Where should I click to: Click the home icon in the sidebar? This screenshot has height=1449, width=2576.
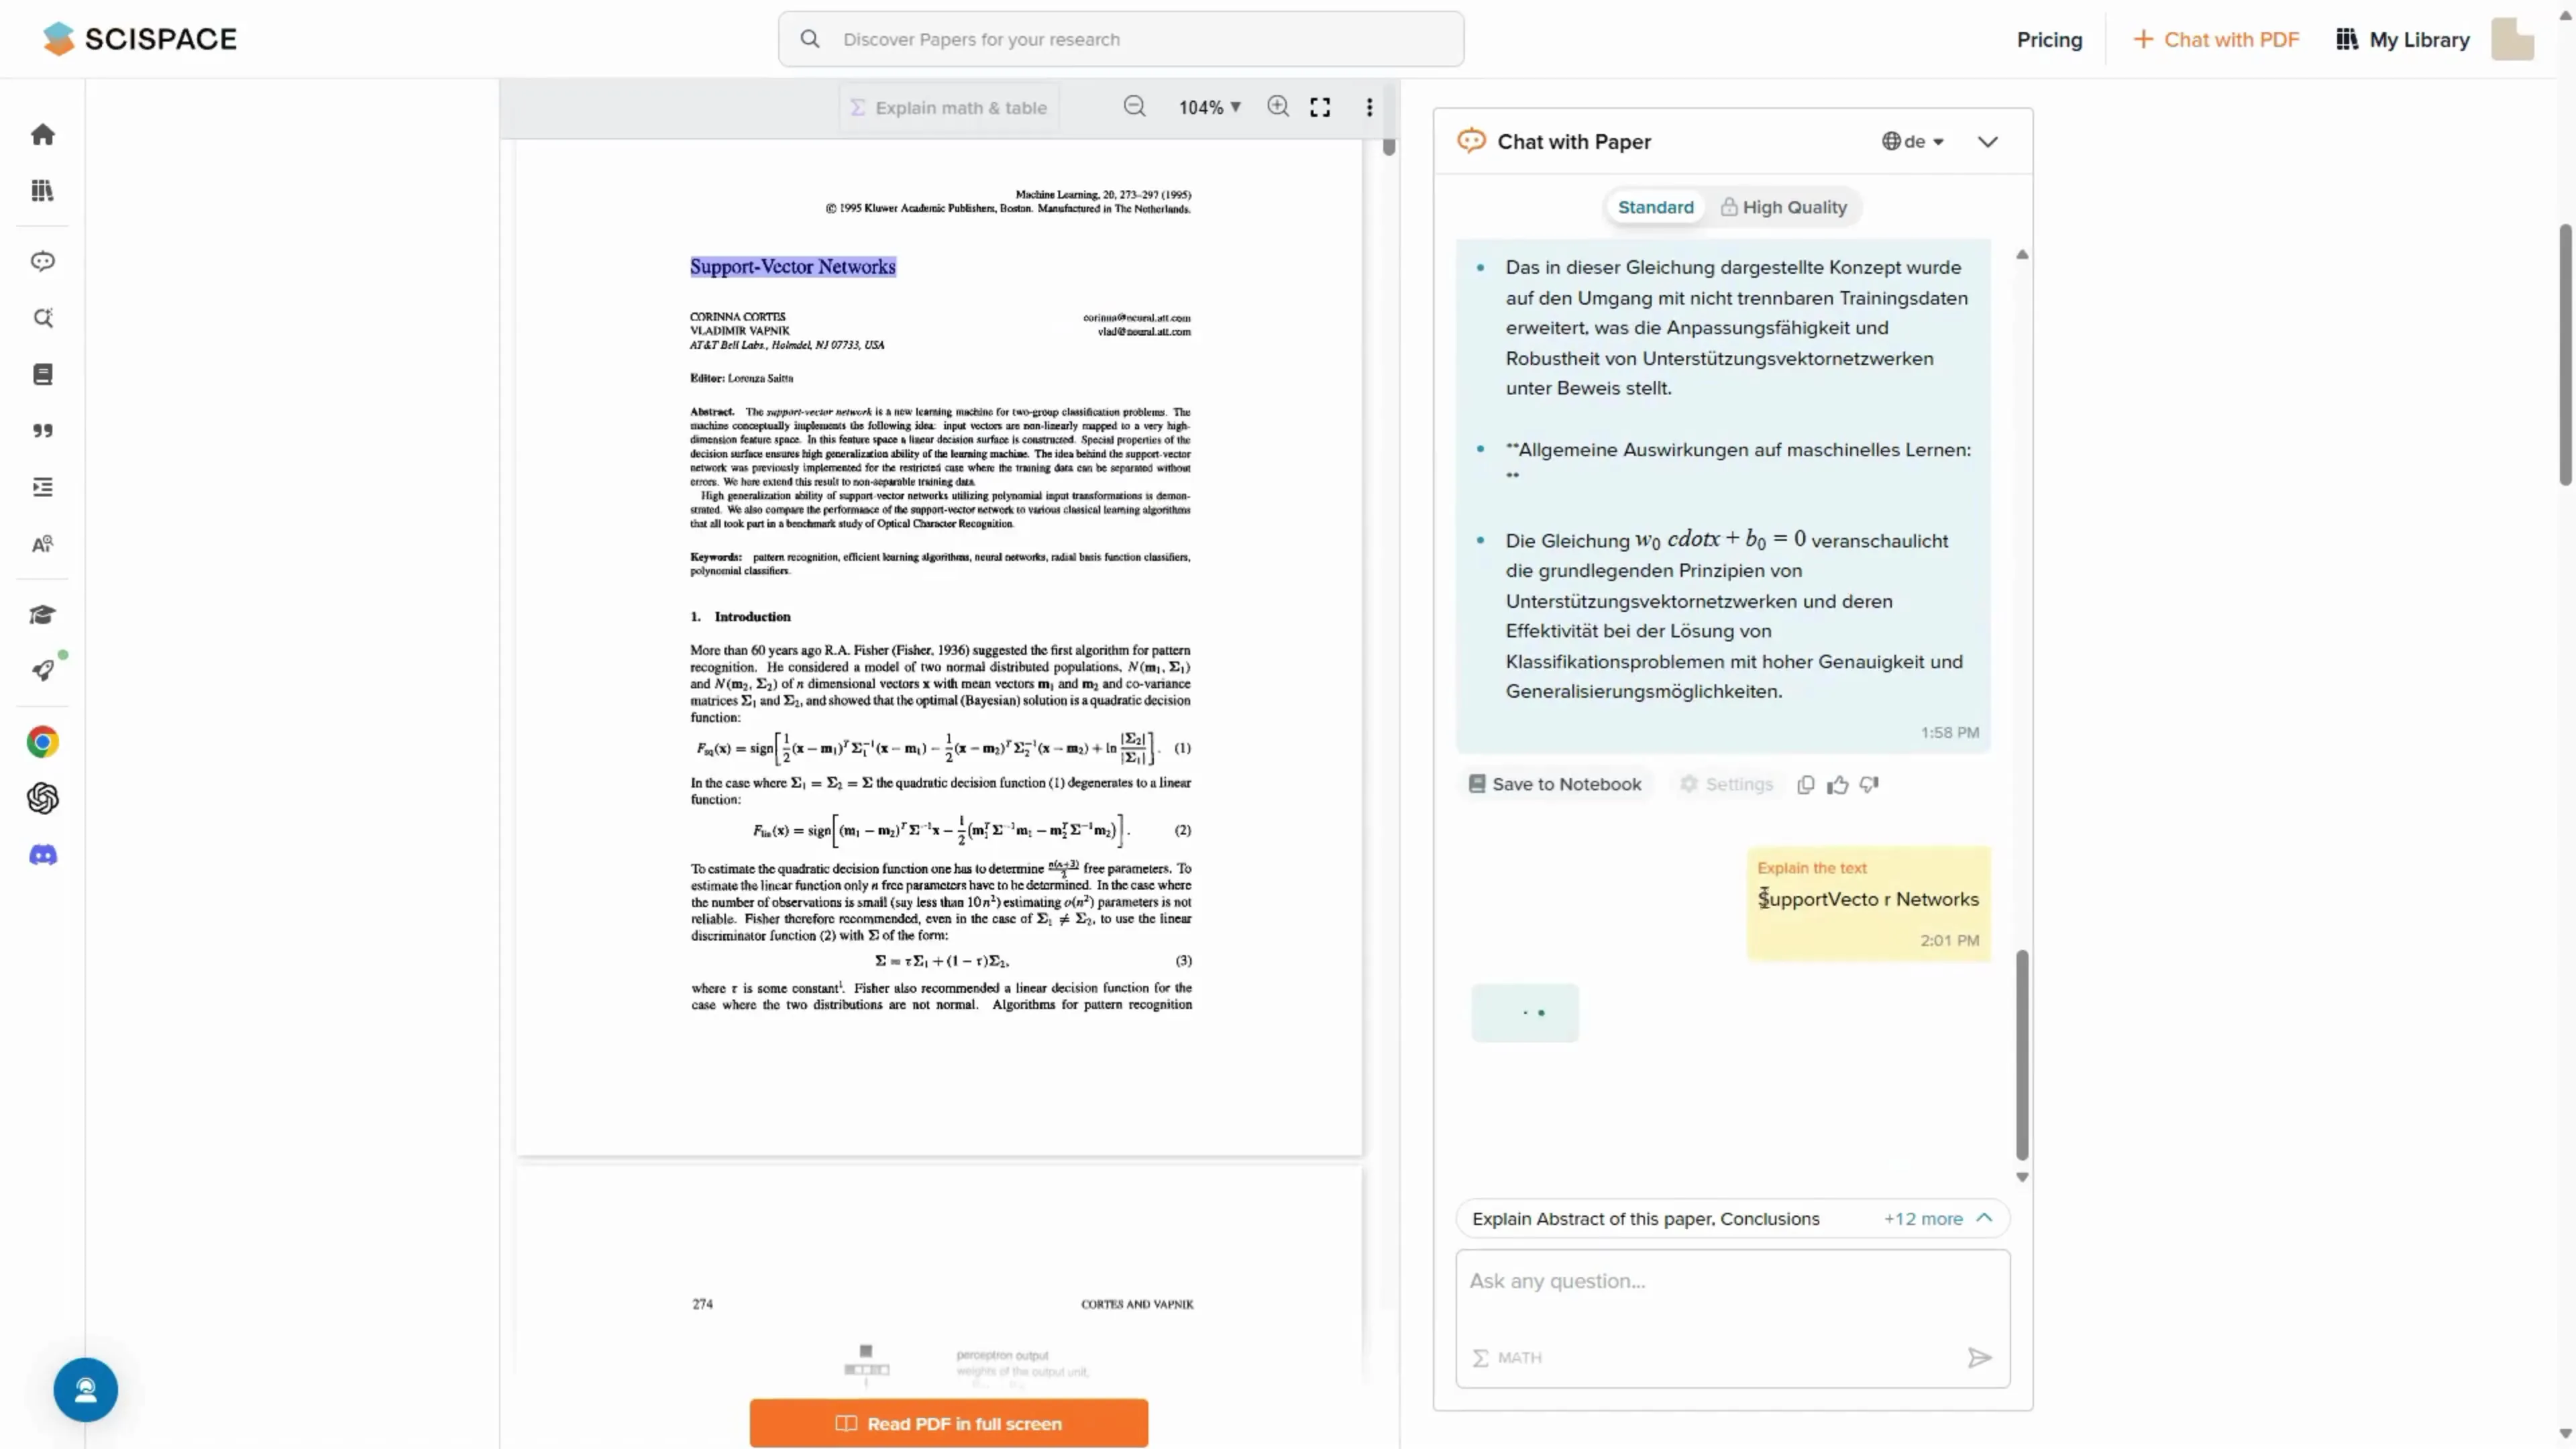(42, 135)
